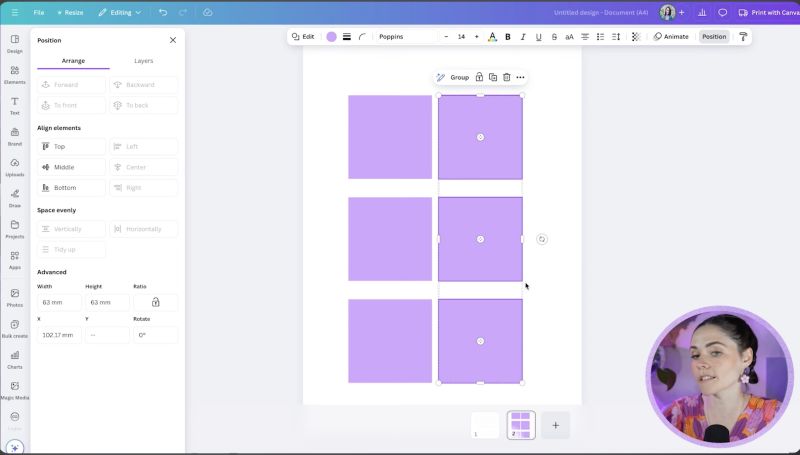Click the cloud save status icon
This screenshot has width=800, height=455.
click(208, 12)
